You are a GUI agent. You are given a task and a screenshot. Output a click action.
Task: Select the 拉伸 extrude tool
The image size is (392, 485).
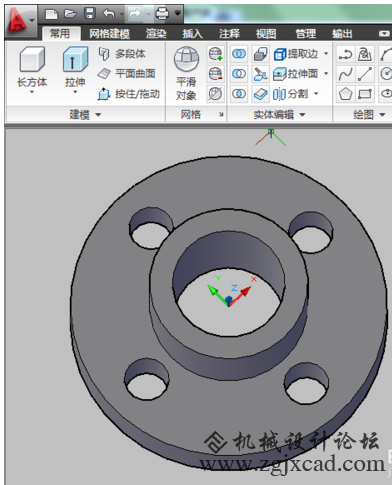click(x=75, y=66)
